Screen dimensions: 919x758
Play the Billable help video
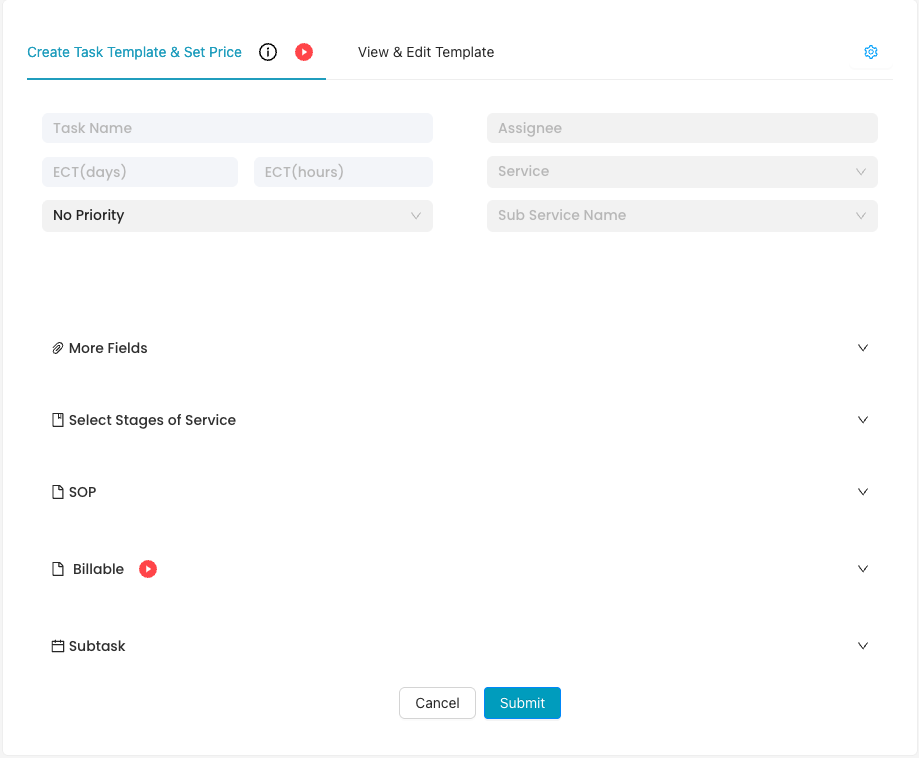(x=147, y=569)
